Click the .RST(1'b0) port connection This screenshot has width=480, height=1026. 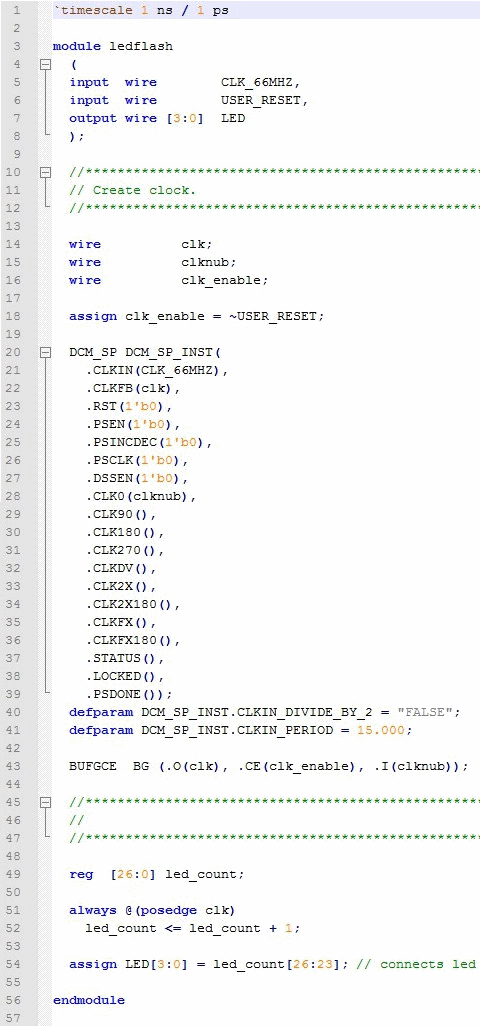129,406
